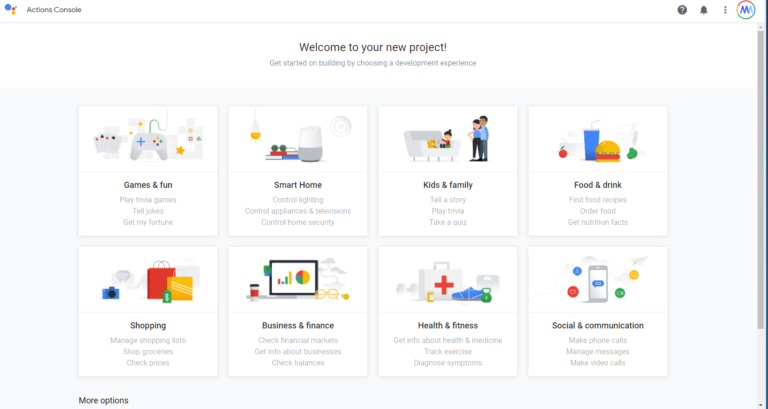Click 'Diagnose symptoms' text
768x409 pixels.
tap(448, 363)
